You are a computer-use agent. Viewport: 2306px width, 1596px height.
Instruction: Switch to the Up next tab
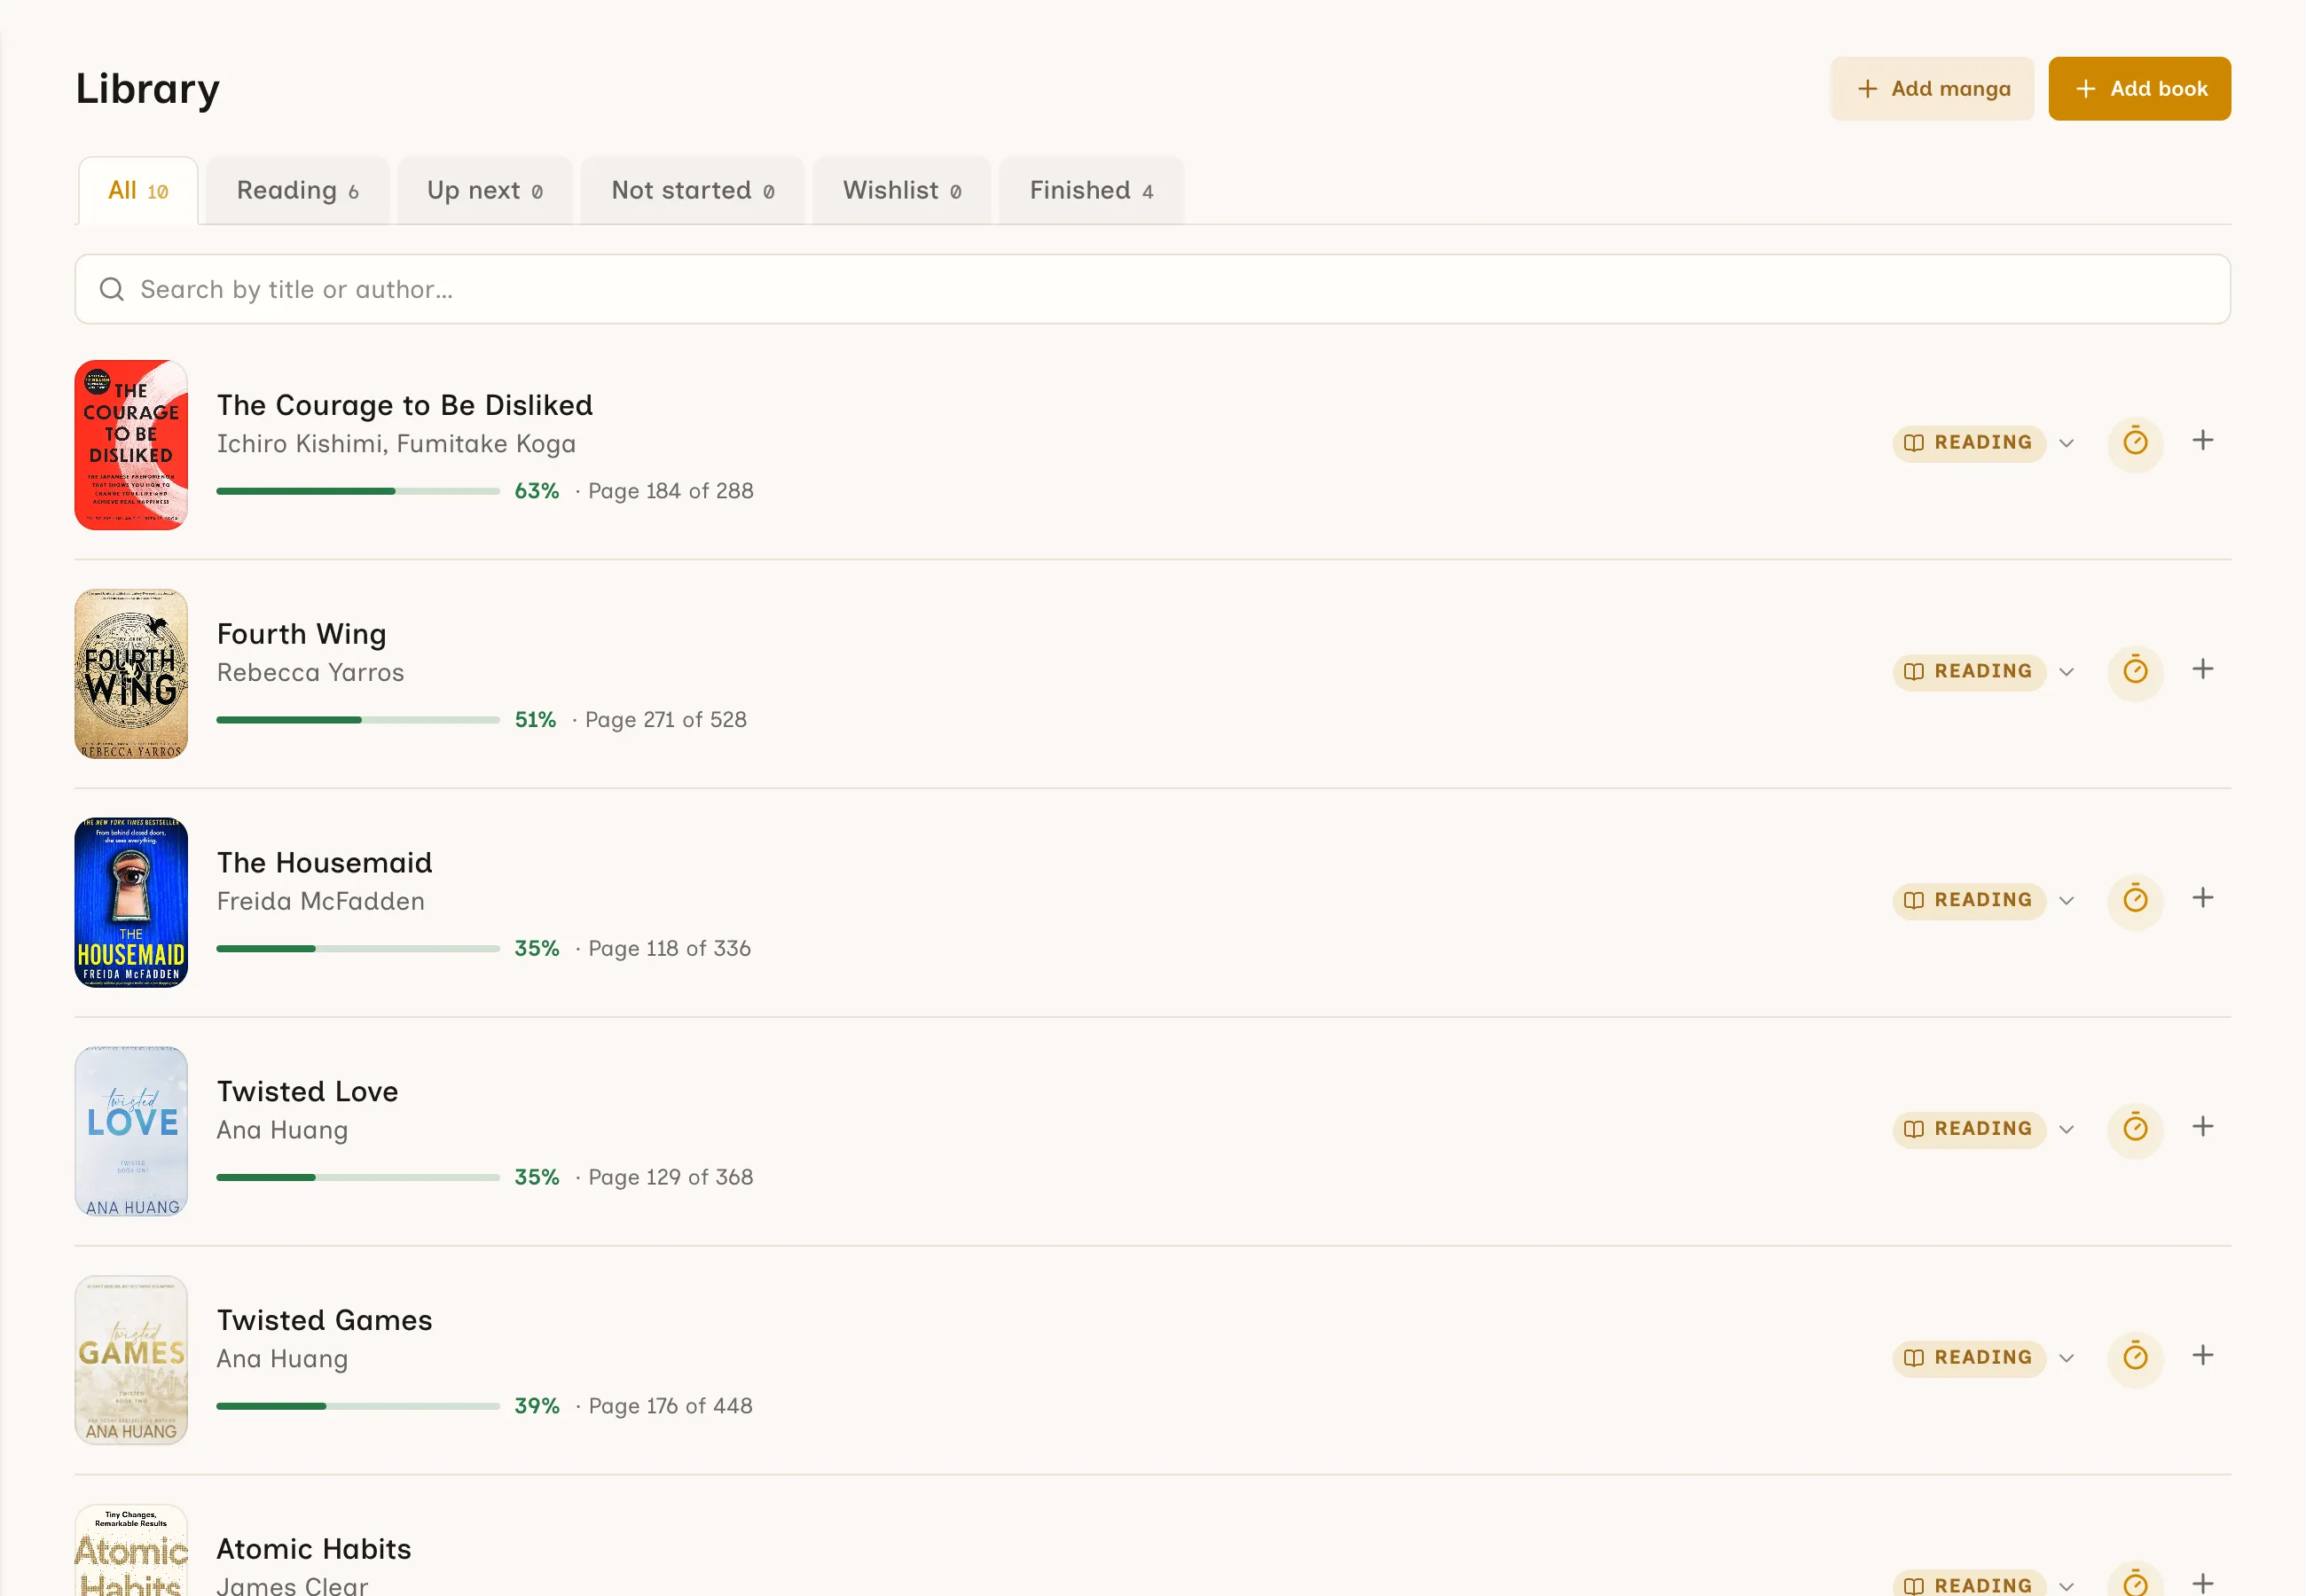(485, 191)
